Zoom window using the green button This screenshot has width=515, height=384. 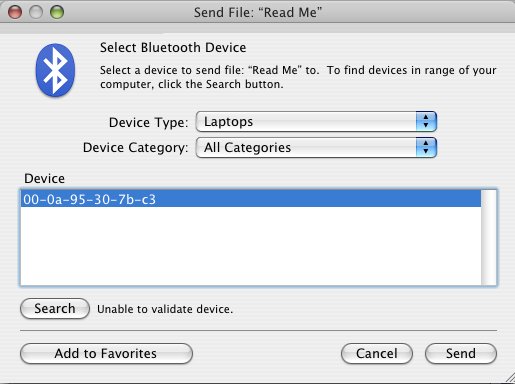[57, 12]
